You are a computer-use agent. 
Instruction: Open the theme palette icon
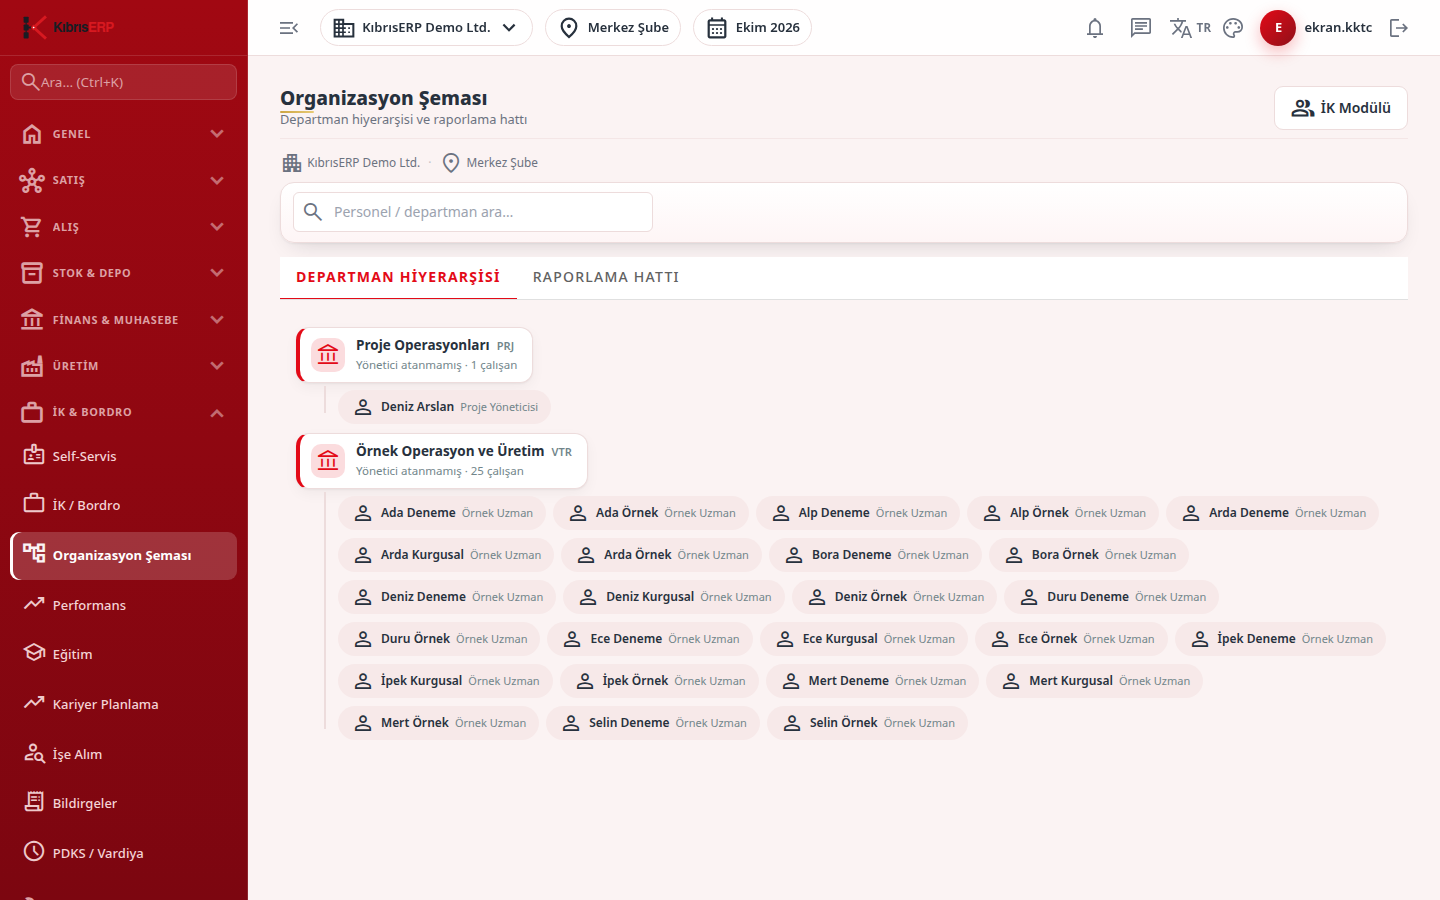[1233, 28]
